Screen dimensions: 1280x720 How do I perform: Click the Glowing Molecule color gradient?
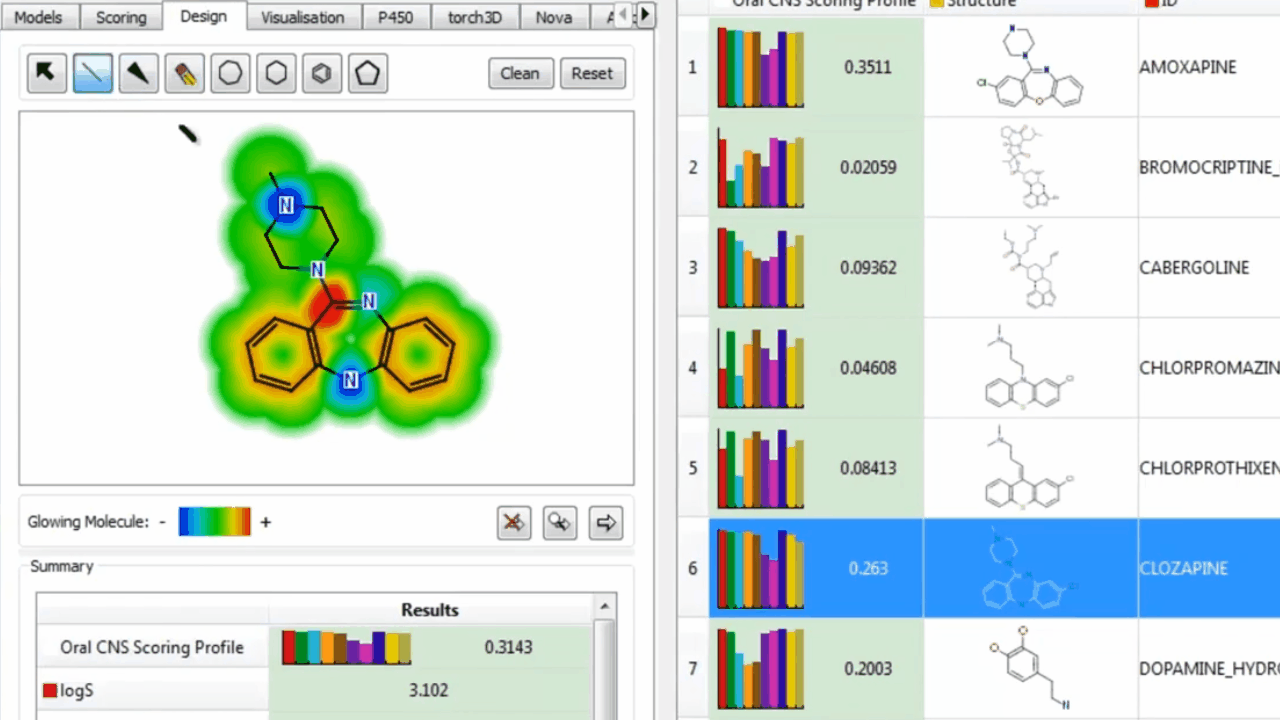coord(215,521)
